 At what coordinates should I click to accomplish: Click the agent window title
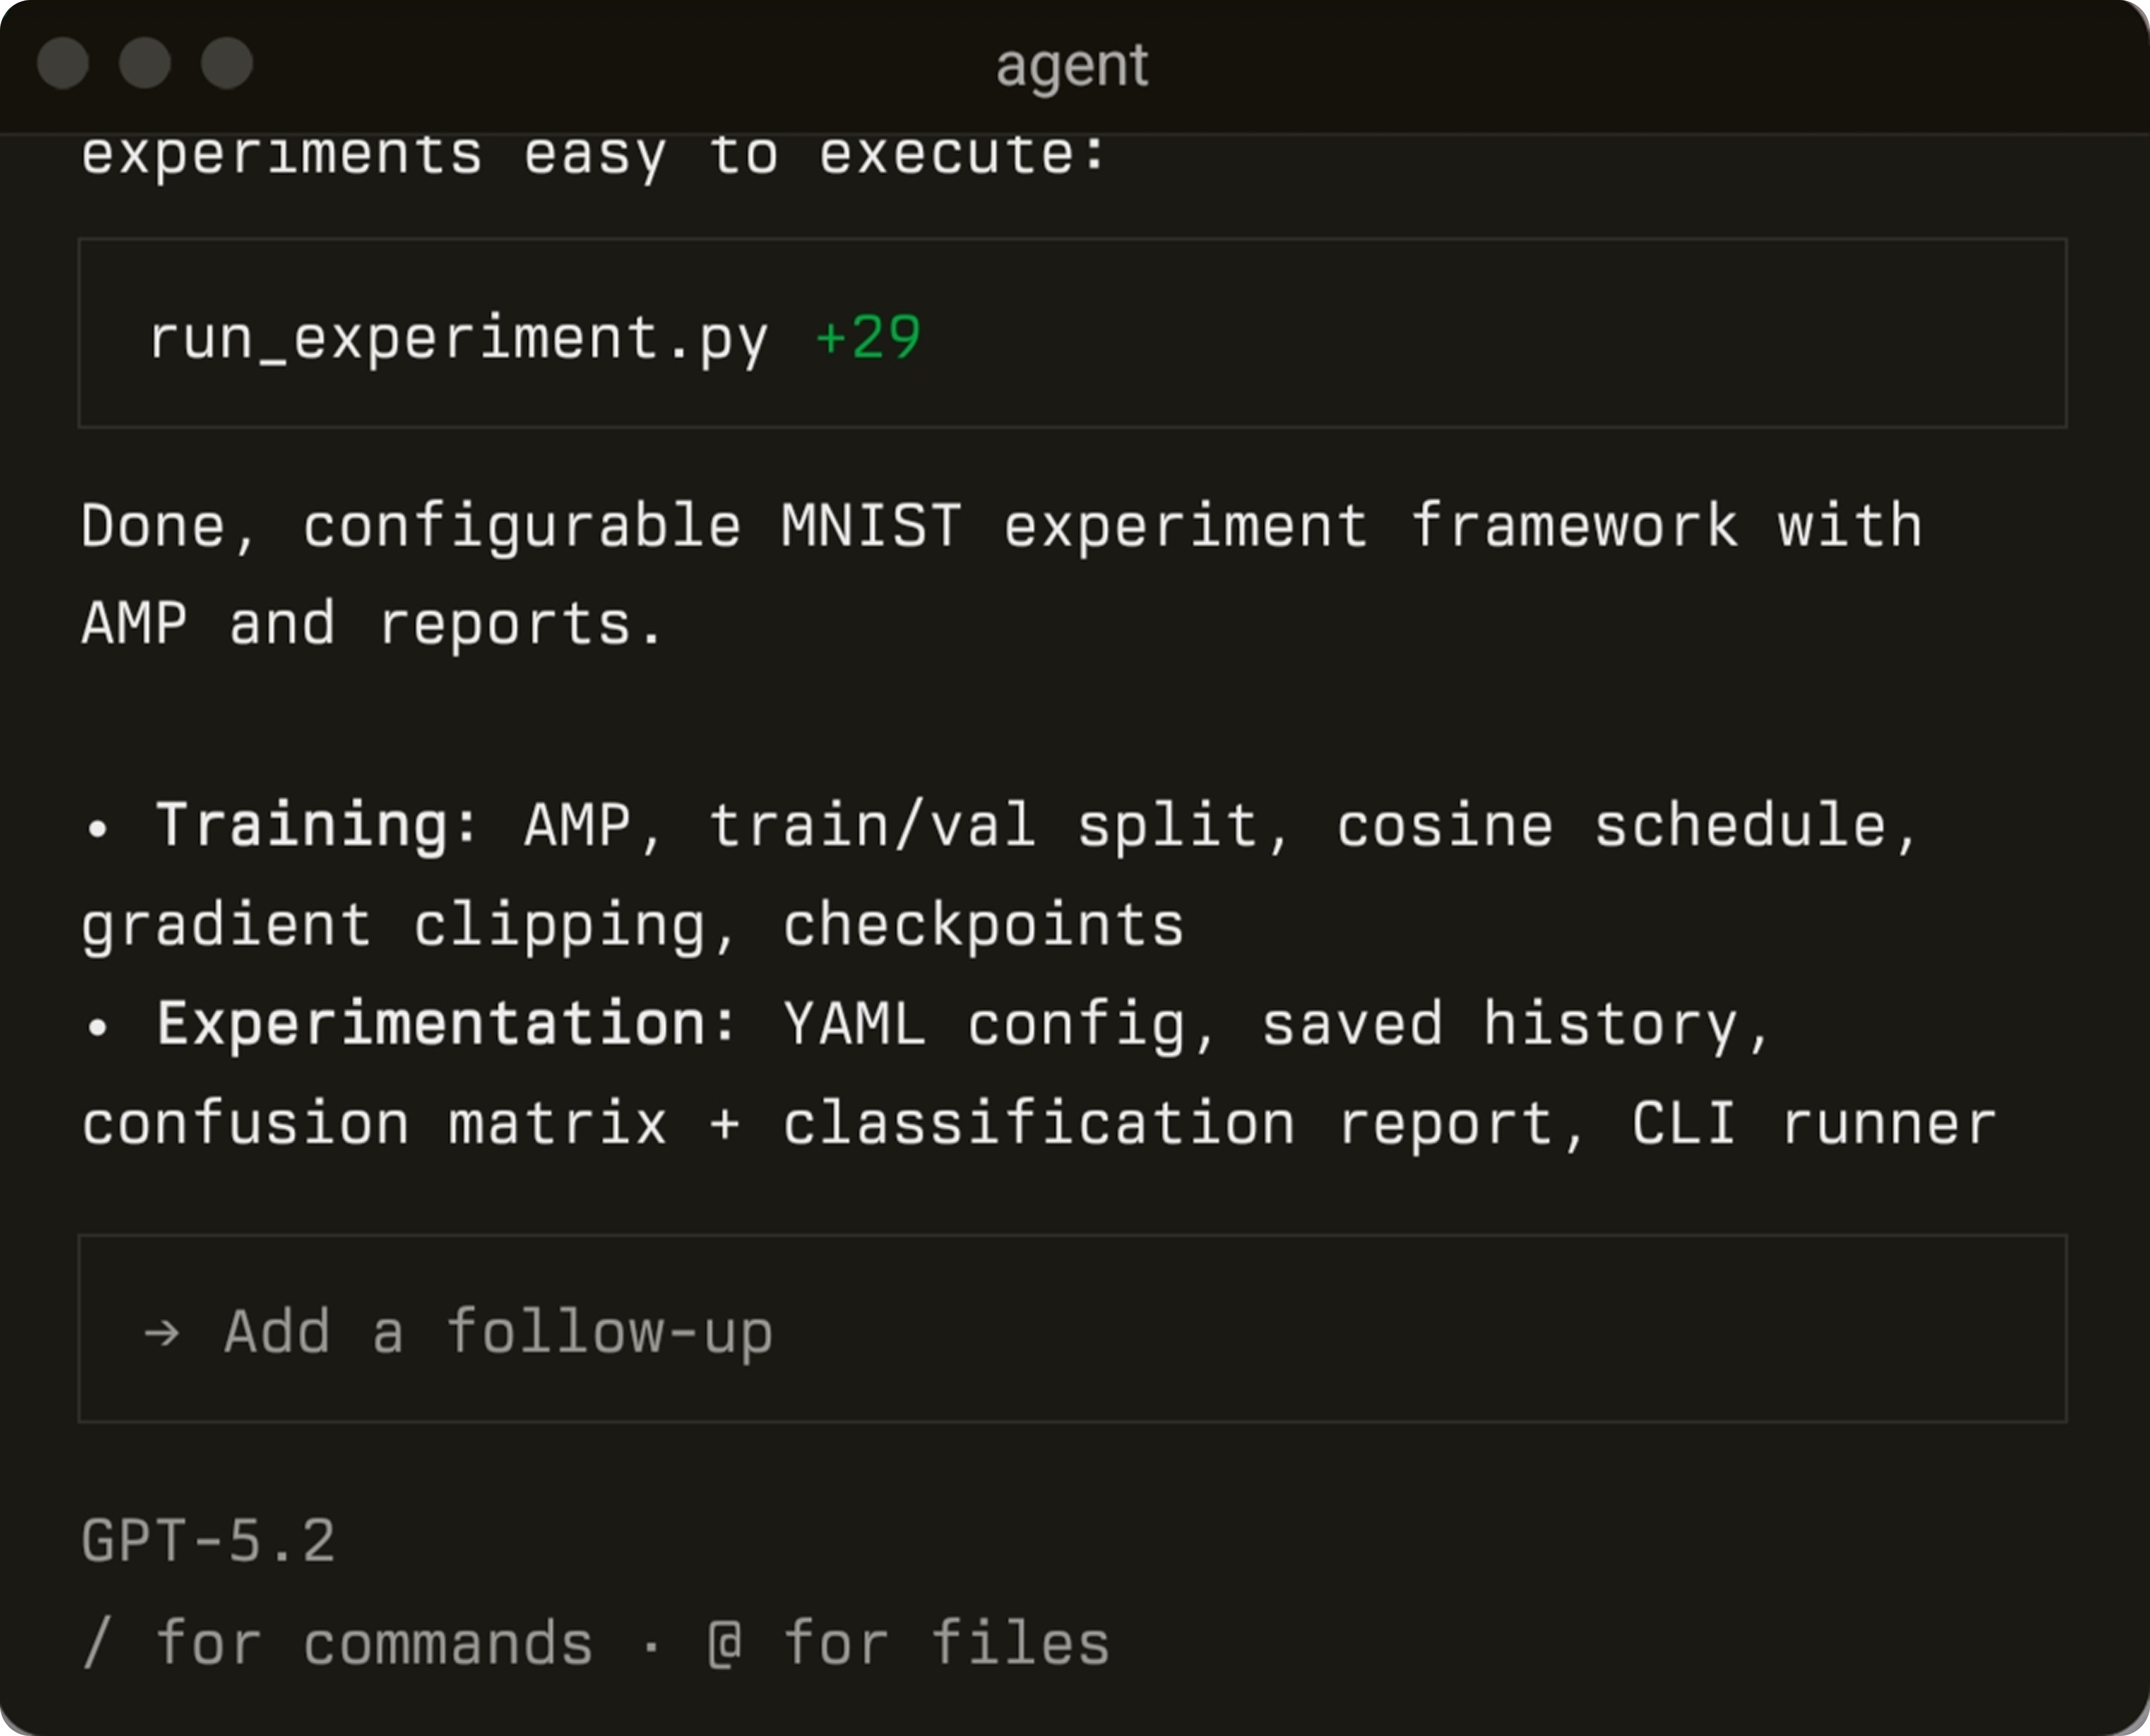[x=1072, y=66]
